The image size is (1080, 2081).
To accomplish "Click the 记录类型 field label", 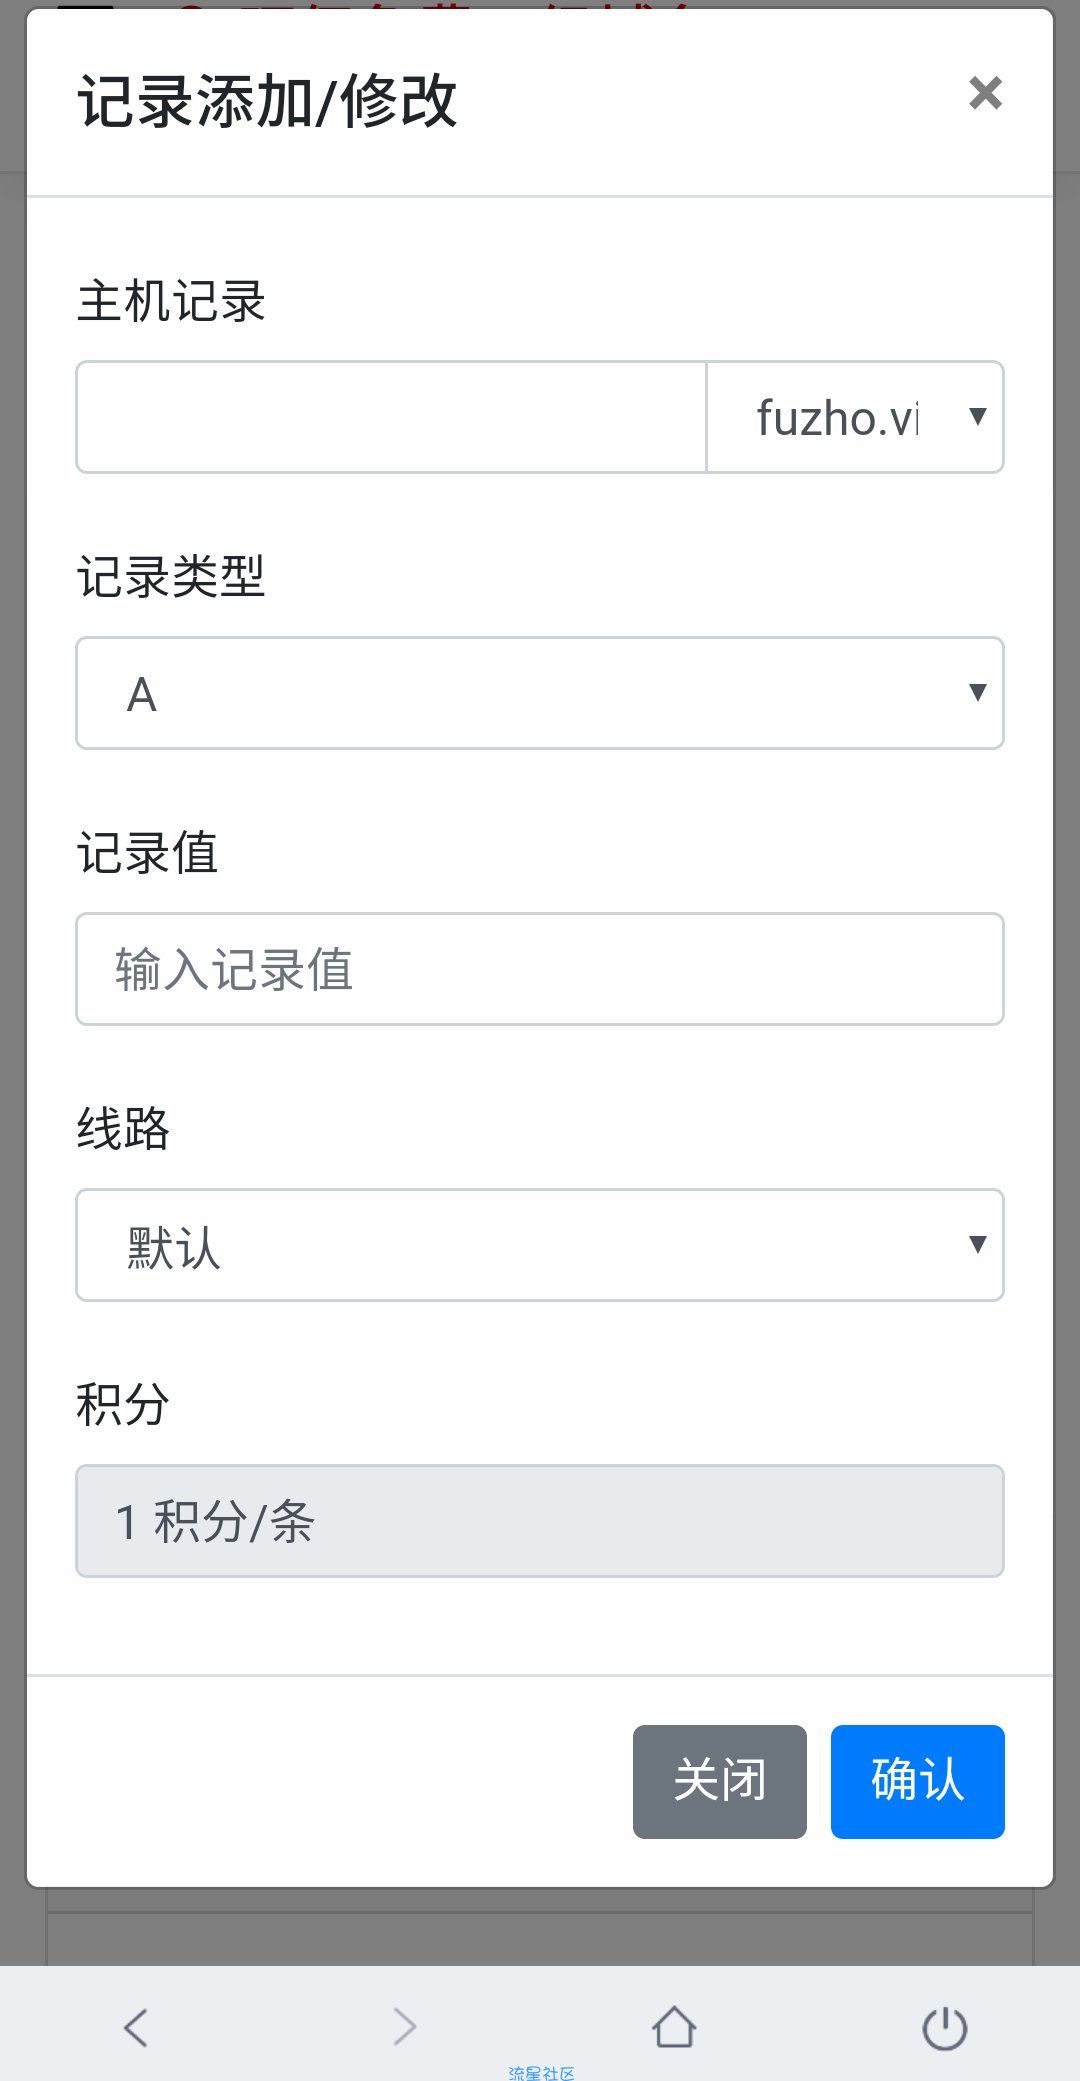I will (171, 577).
